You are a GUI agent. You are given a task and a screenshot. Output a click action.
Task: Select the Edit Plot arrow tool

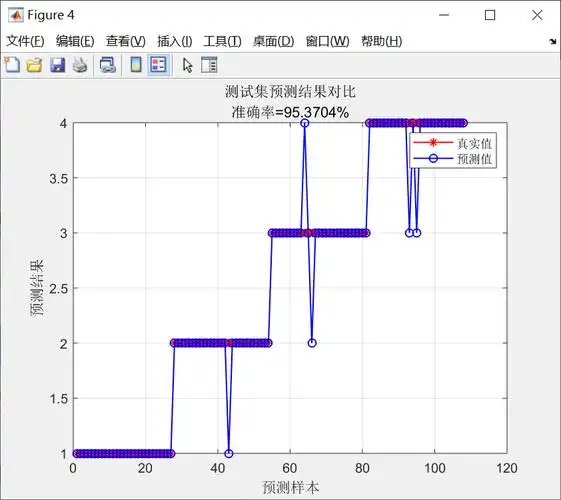pyautogui.click(x=187, y=65)
